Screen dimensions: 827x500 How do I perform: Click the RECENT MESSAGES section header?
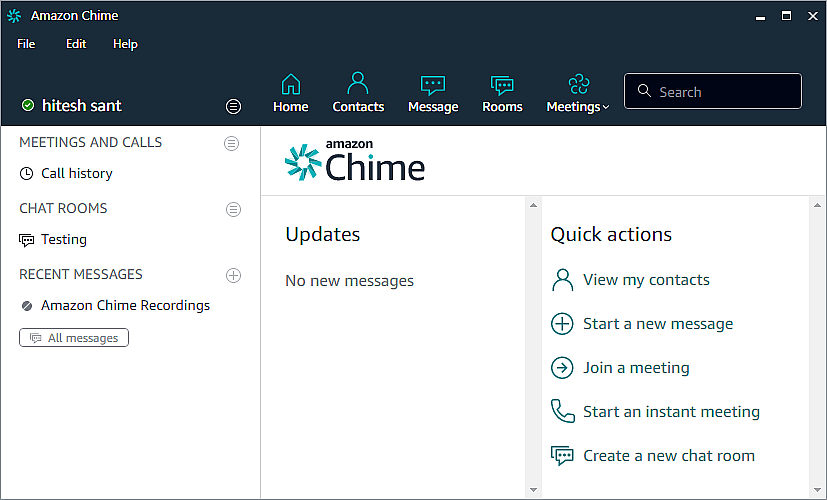click(x=81, y=274)
